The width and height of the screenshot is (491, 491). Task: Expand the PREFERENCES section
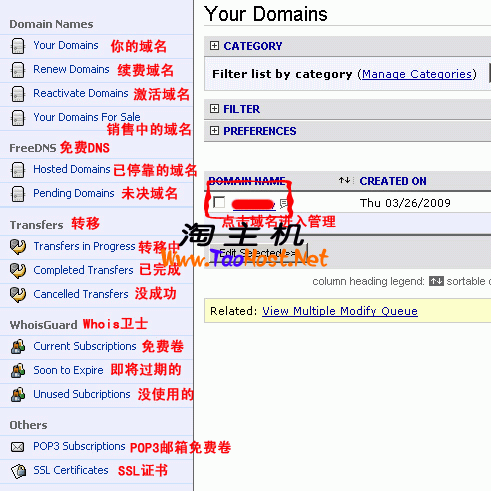click(214, 131)
